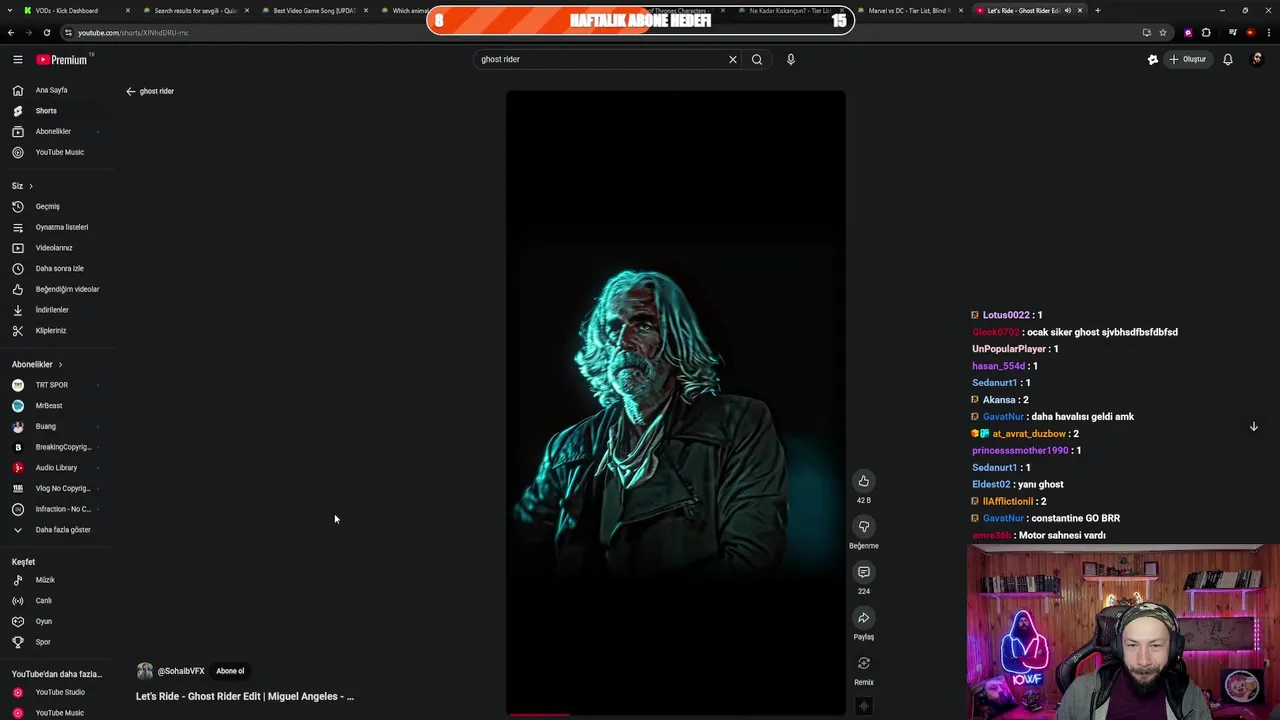
Task: Switch to Best Video Game Song tab
Action: click(314, 10)
